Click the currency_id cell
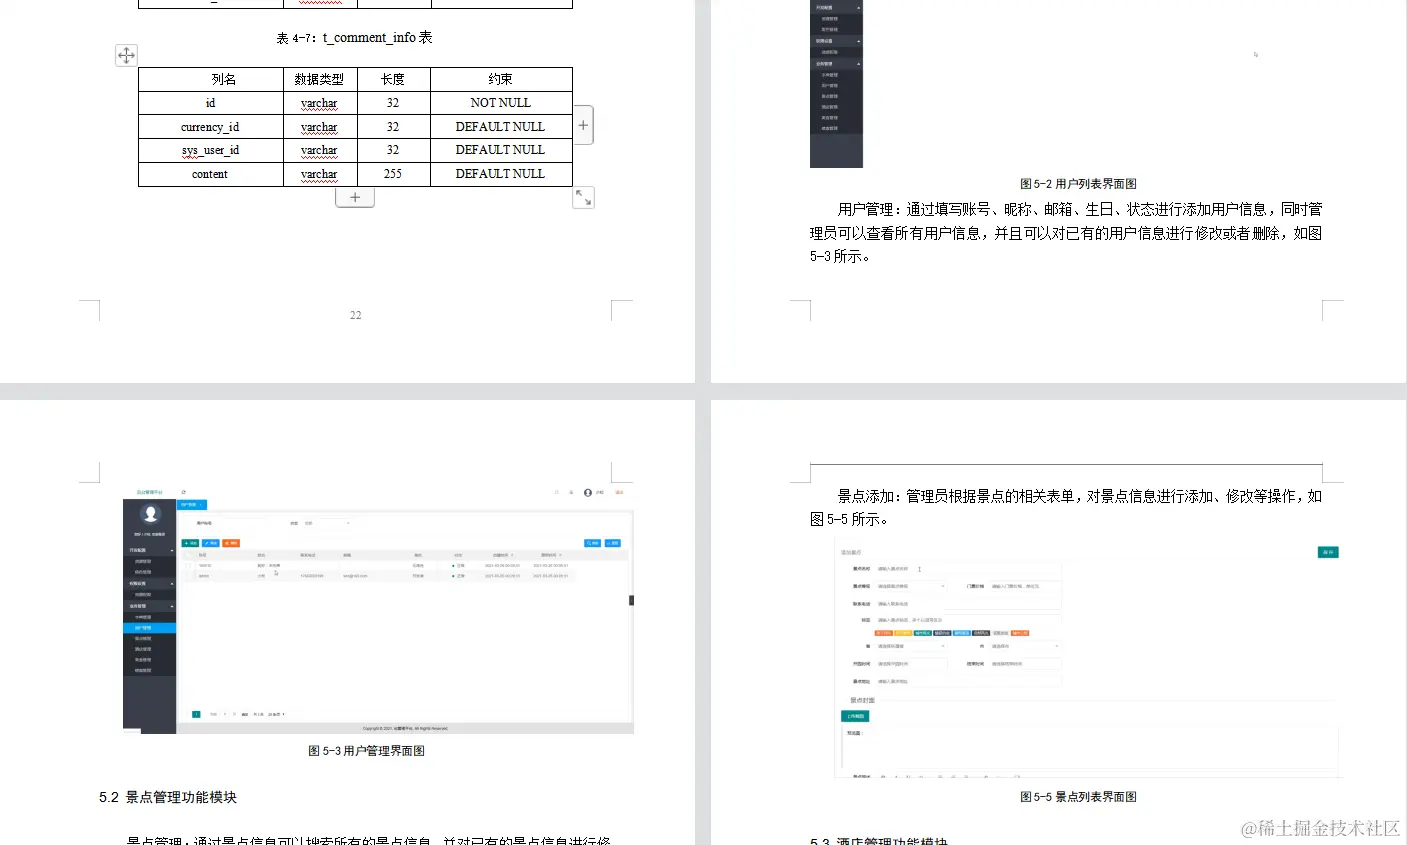 click(x=211, y=127)
